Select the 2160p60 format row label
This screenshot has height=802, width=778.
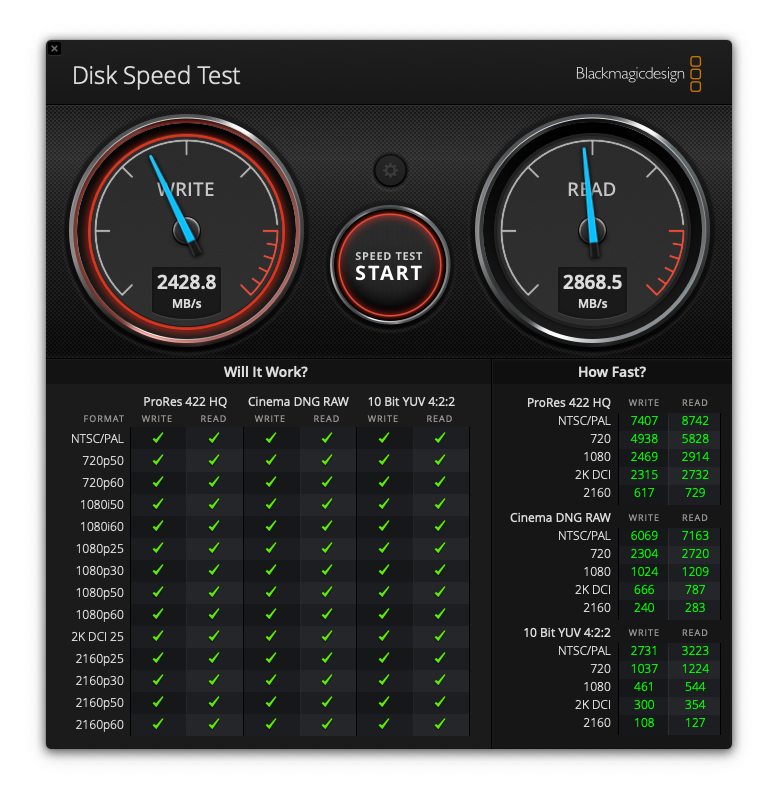point(99,725)
